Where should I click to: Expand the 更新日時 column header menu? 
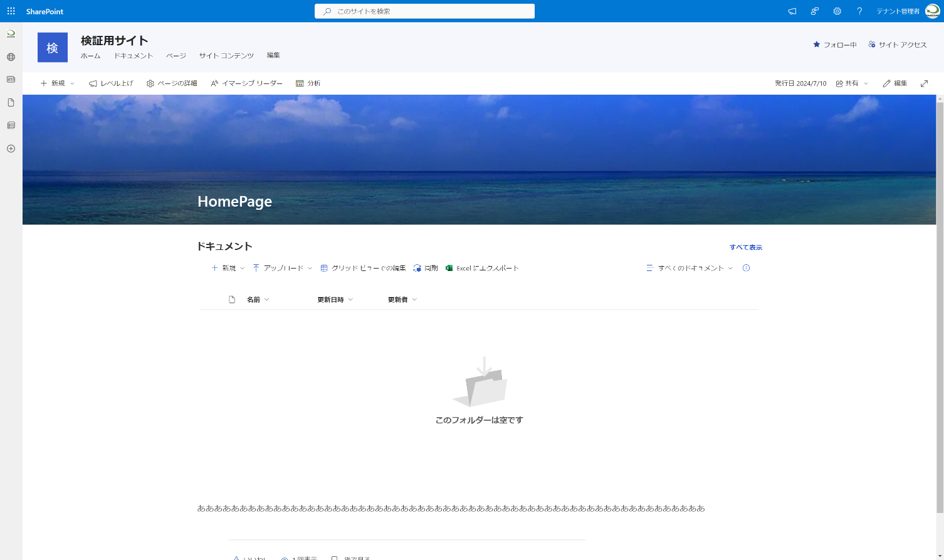tap(335, 299)
